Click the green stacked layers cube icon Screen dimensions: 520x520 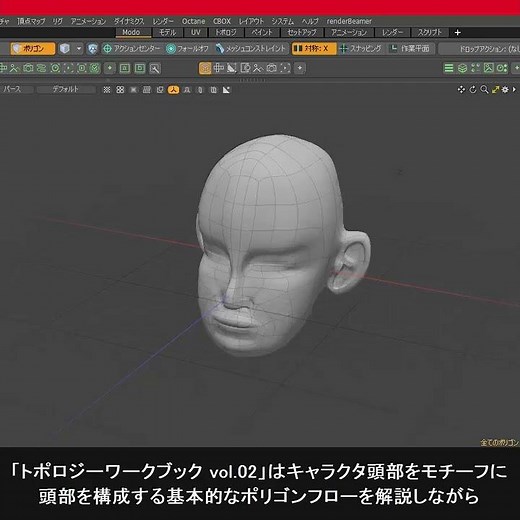coord(462,68)
